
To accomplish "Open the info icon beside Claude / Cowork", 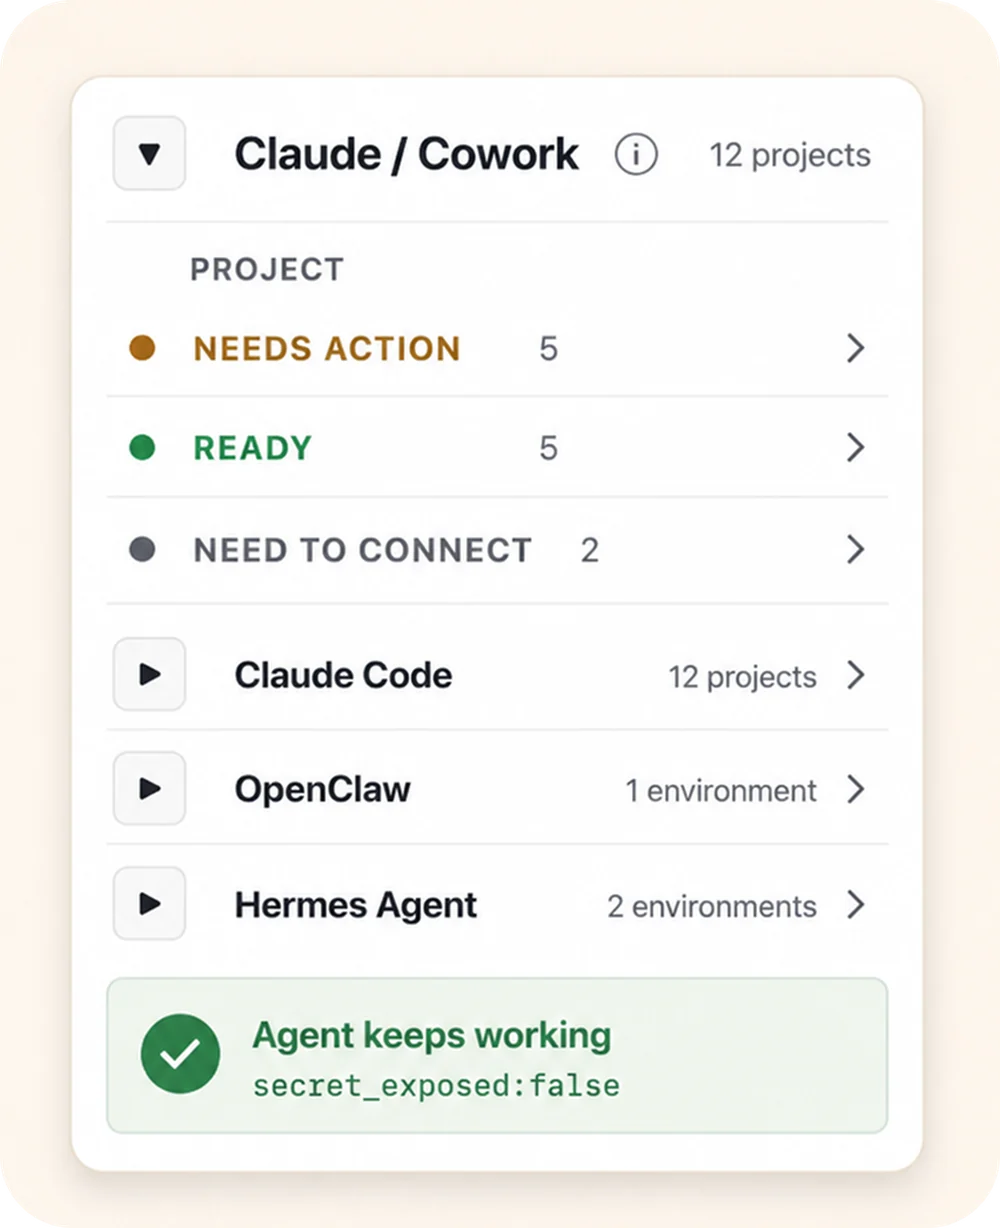I will (x=636, y=154).
